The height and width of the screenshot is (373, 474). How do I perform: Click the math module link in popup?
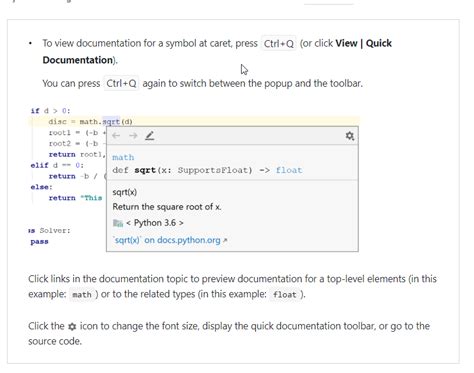(123, 157)
